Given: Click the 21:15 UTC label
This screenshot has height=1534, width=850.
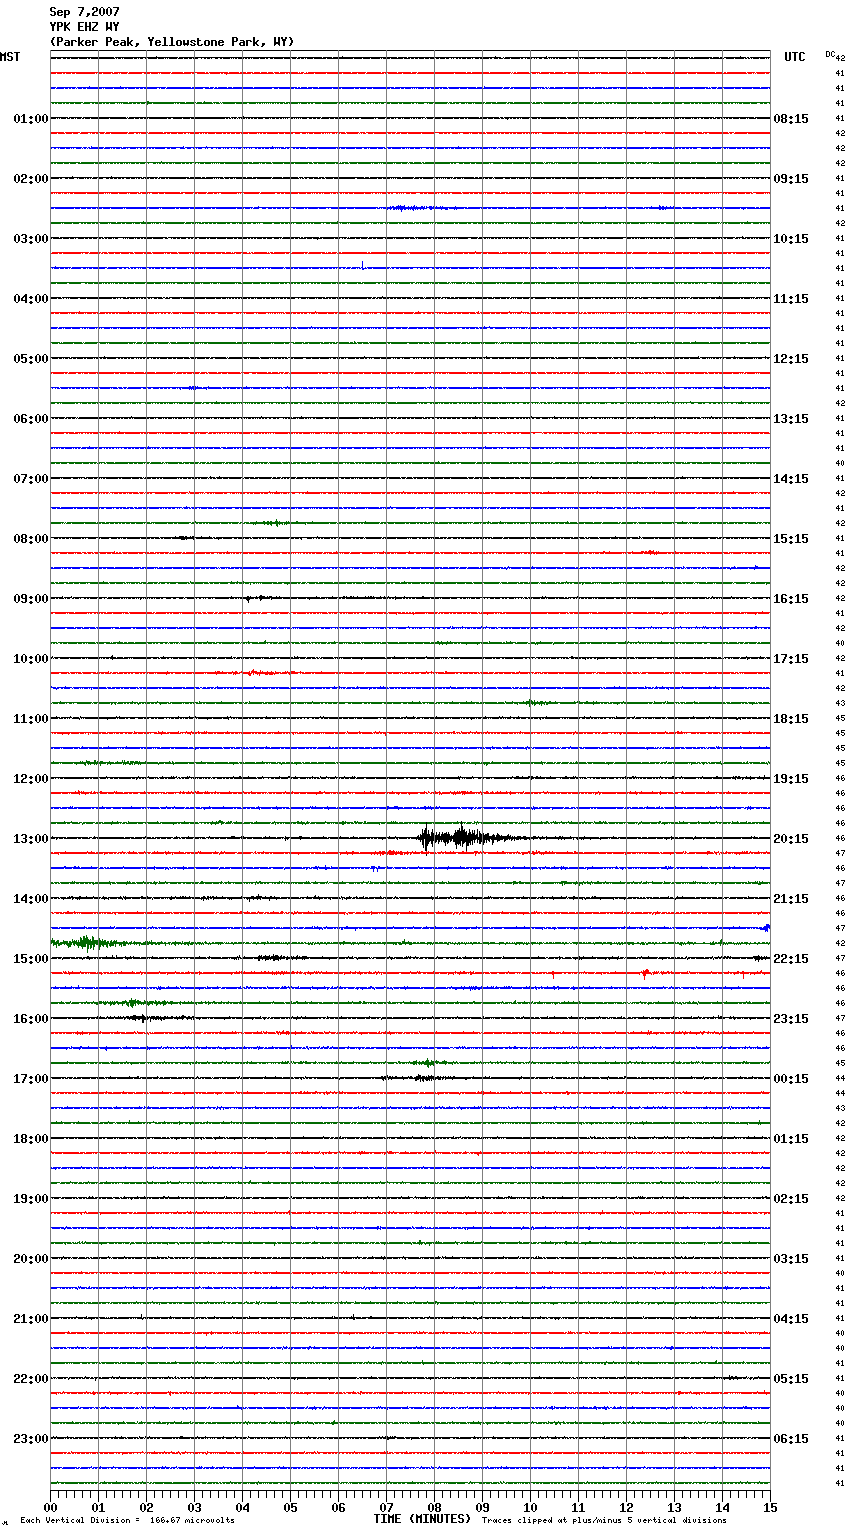Looking at the screenshot, I should [791, 899].
